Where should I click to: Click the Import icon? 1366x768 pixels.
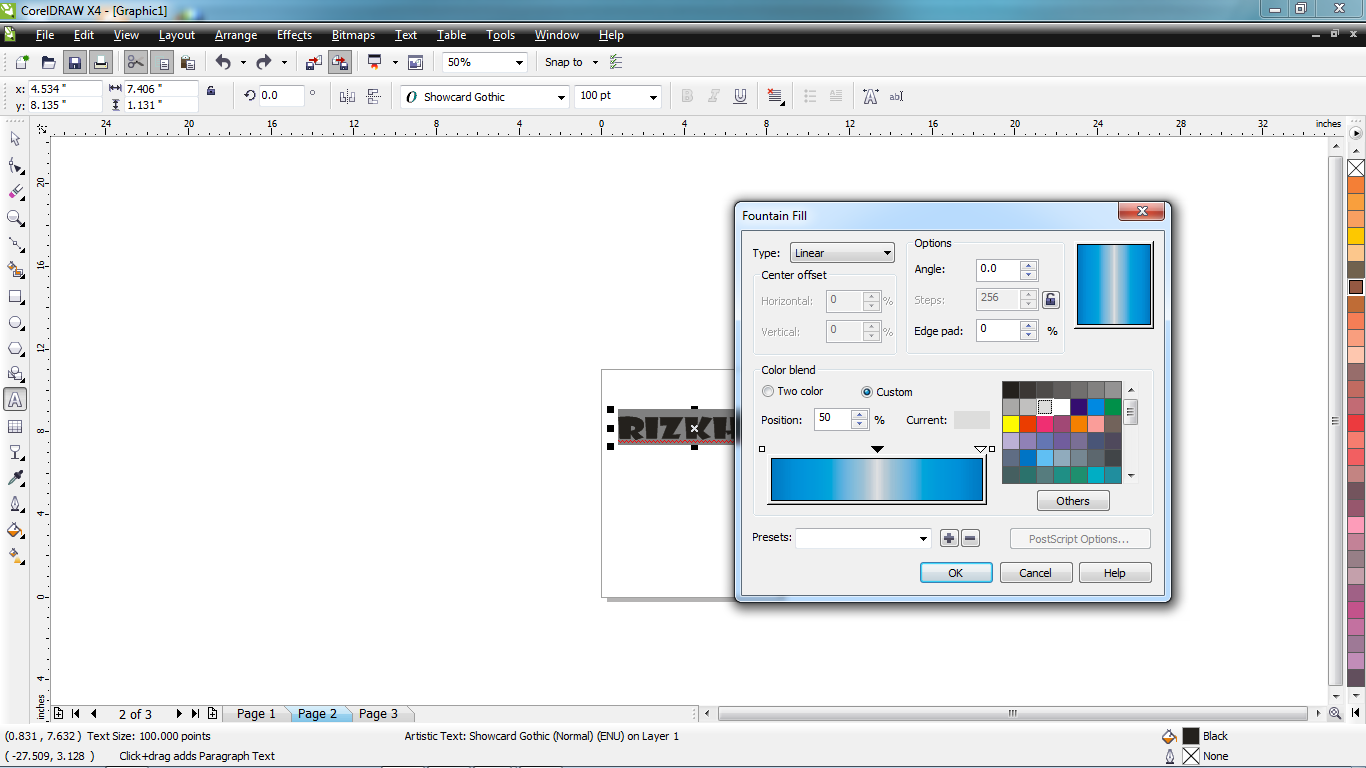pos(314,62)
